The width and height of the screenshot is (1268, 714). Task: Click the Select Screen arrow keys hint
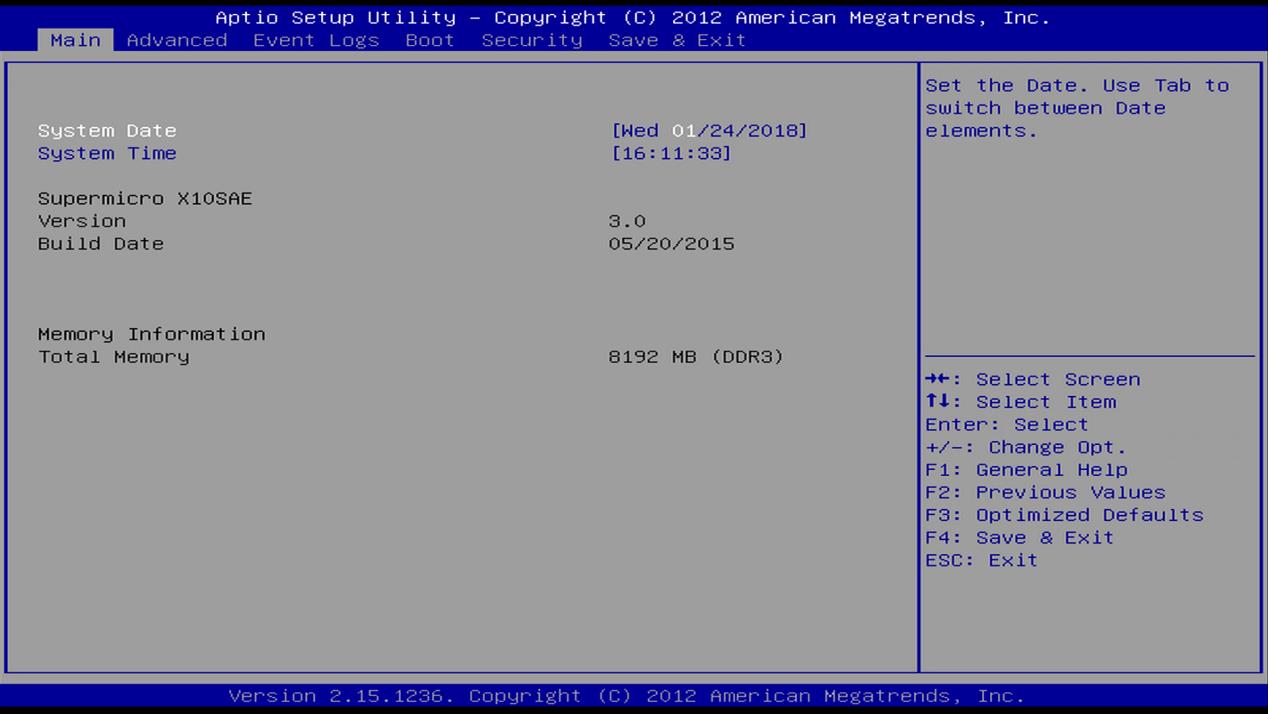point(1033,379)
